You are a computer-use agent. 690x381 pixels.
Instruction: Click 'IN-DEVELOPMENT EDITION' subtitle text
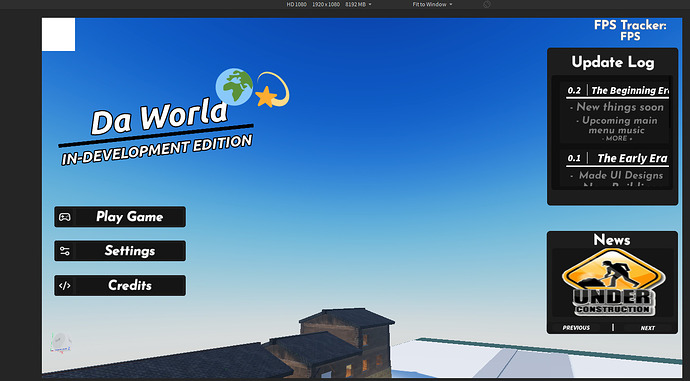[x=157, y=150]
